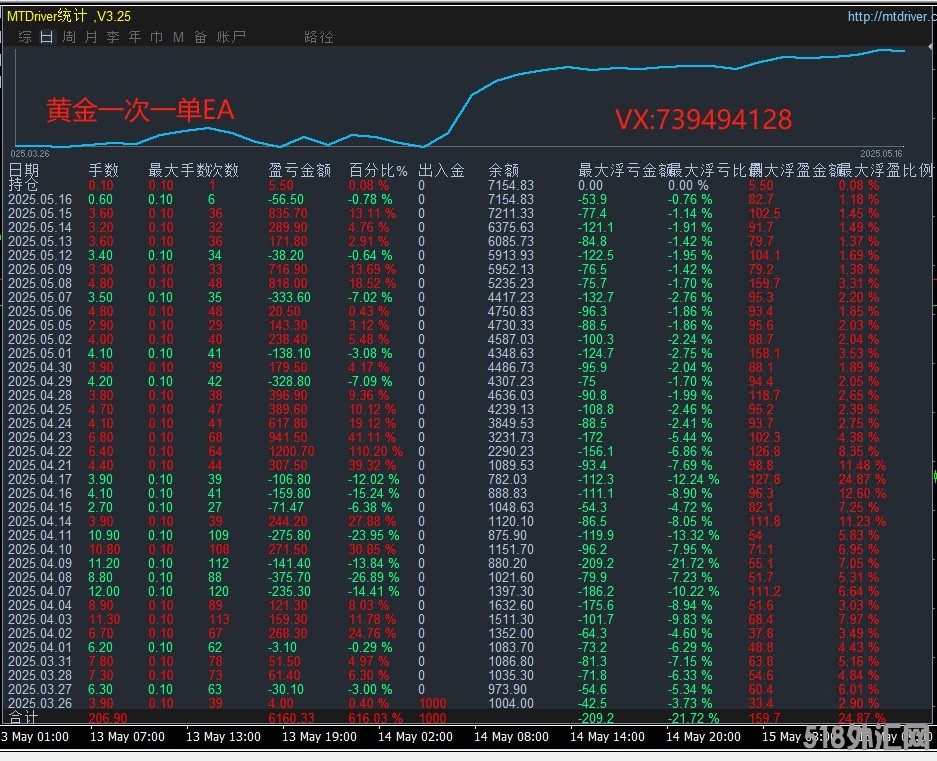Click the 14 May 08:00 time label

click(511, 736)
